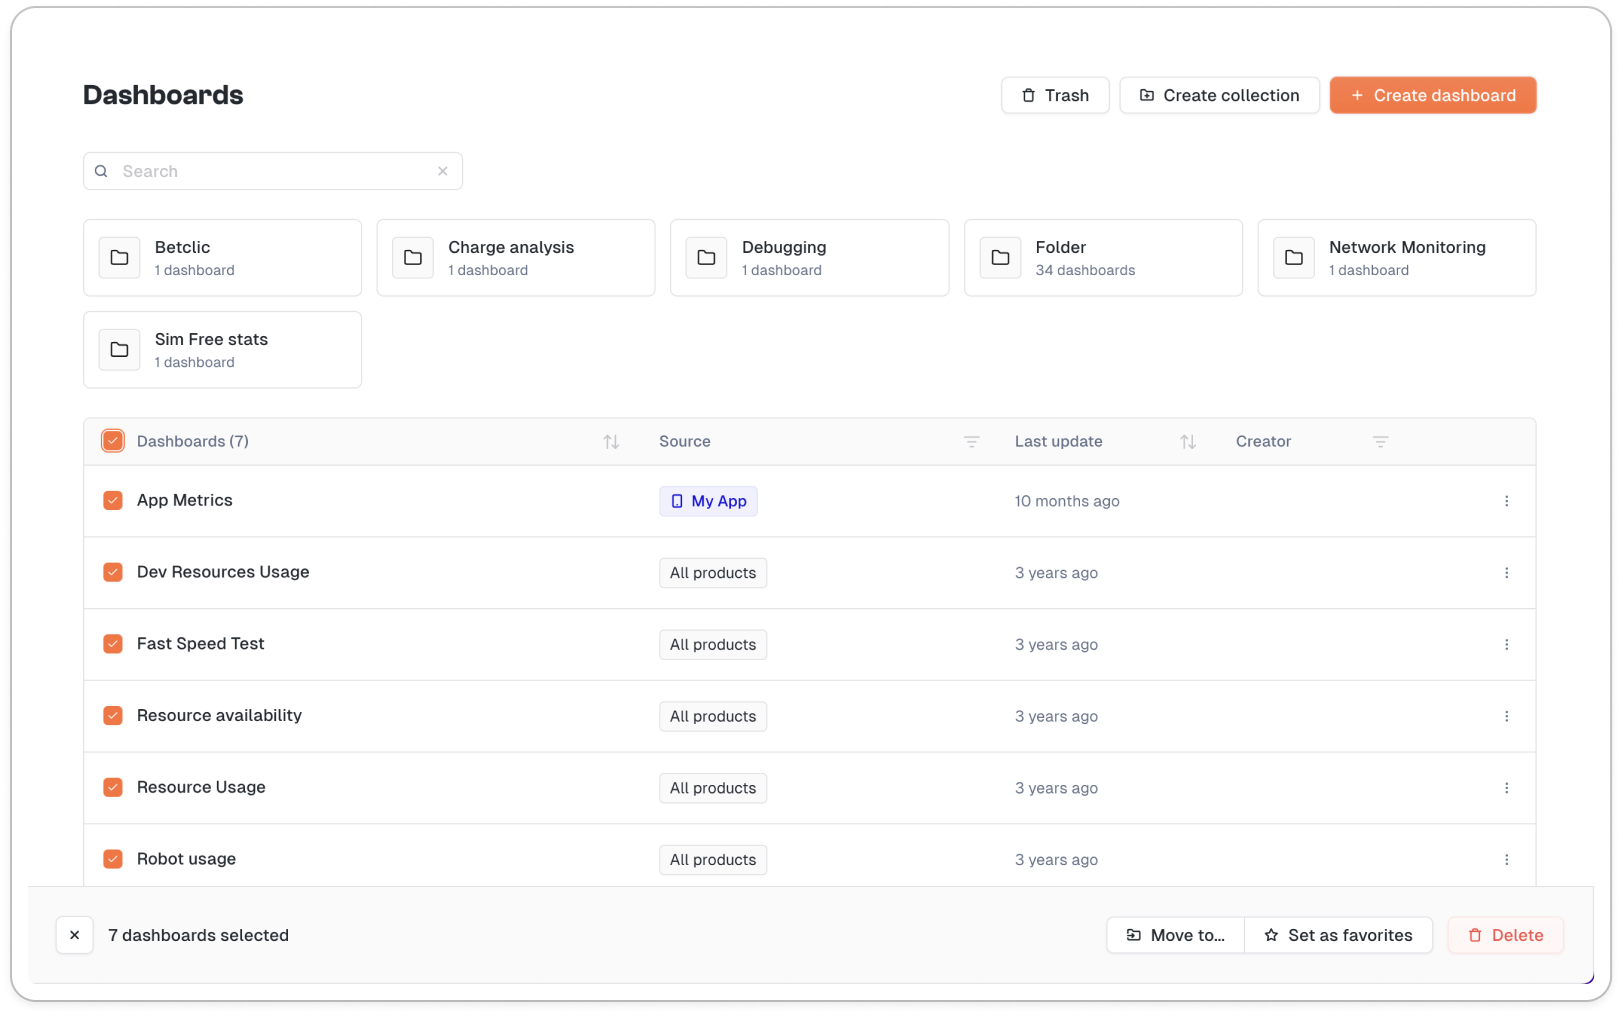Open Move to… destination picker

pos(1175,935)
